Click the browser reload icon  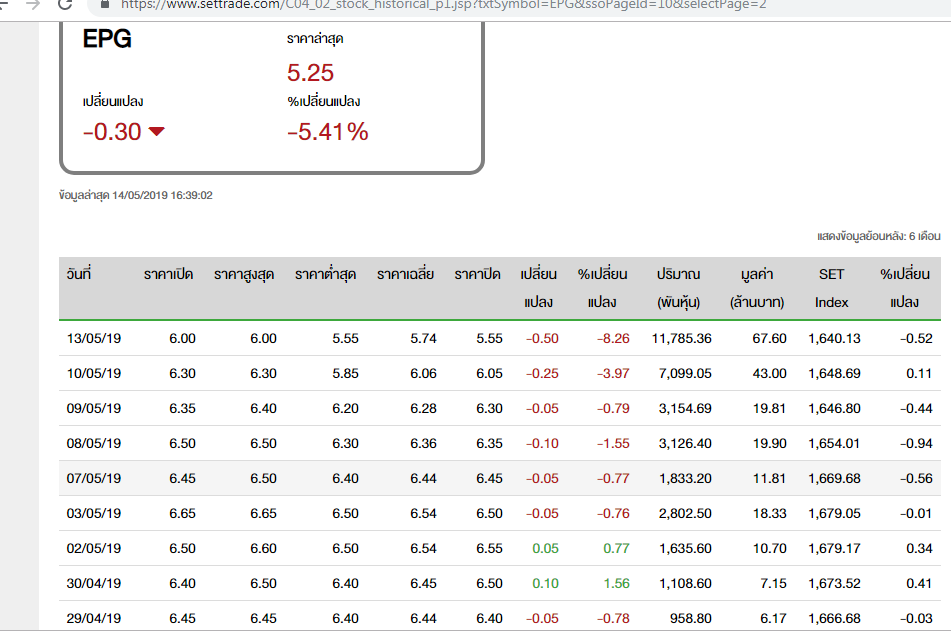pyautogui.click(x=65, y=4)
